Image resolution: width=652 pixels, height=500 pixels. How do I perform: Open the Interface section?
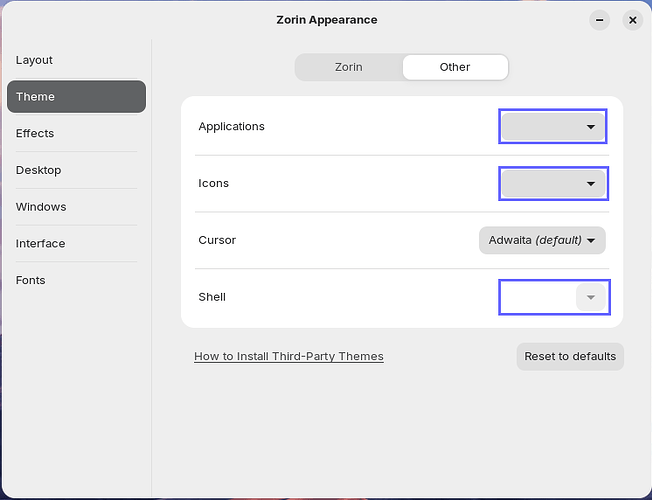(77, 243)
